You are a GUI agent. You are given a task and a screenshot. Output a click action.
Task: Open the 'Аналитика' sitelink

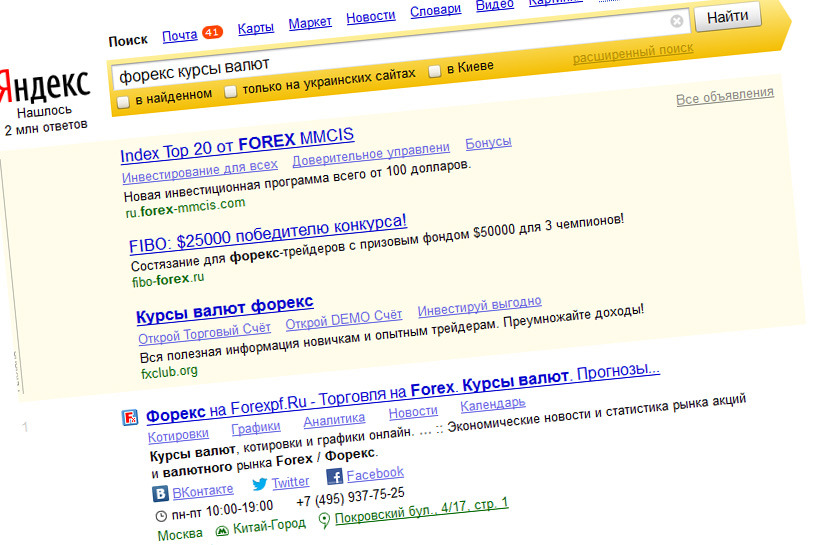(x=334, y=420)
